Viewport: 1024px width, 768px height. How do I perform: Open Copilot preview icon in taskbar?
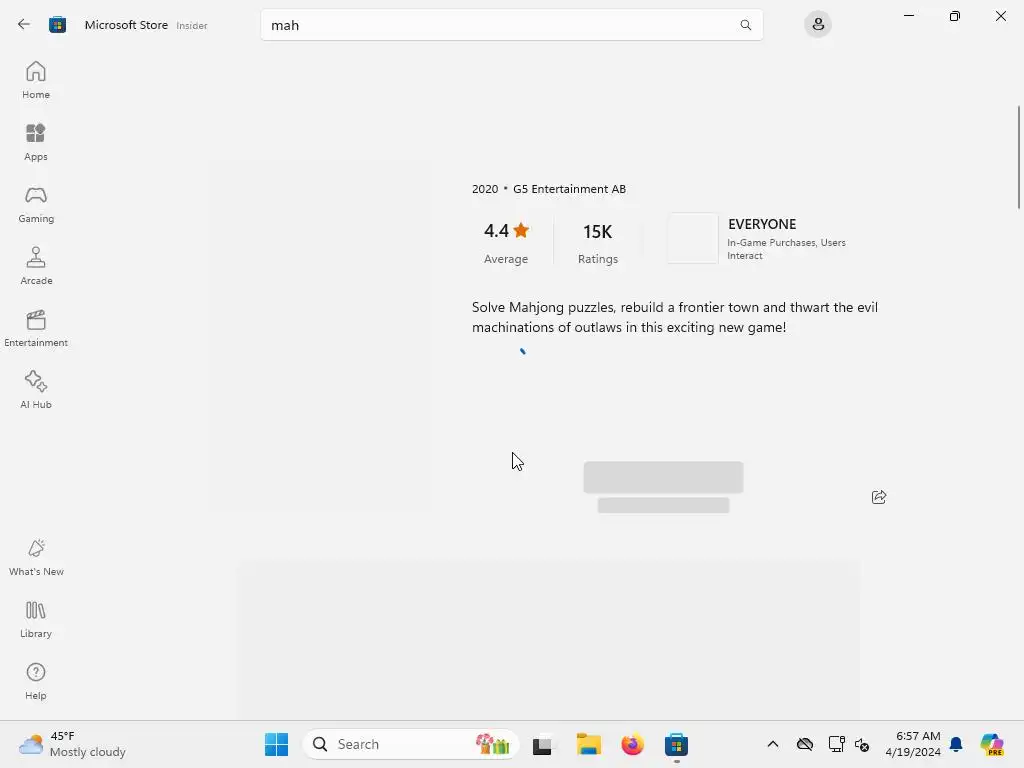(992, 744)
